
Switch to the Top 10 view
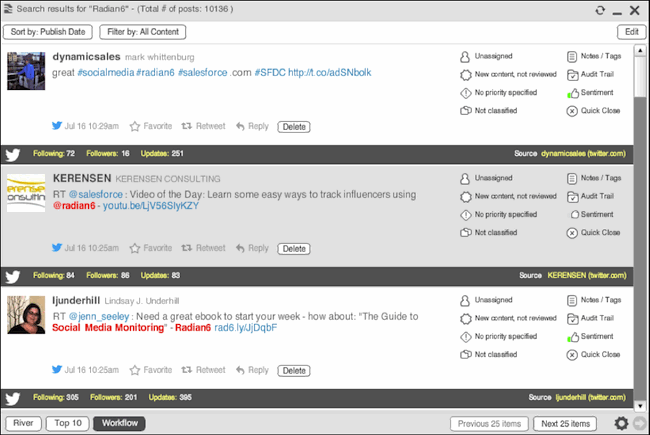pos(68,423)
